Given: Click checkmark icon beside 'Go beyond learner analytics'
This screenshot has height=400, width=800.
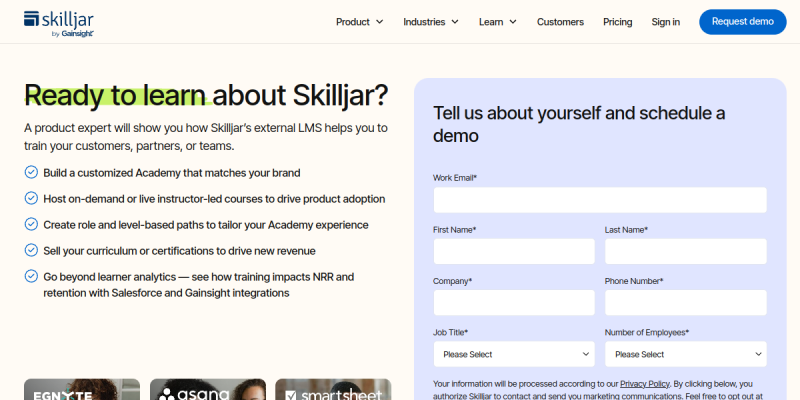Looking at the screenshot, I should [x=31, y=277].
